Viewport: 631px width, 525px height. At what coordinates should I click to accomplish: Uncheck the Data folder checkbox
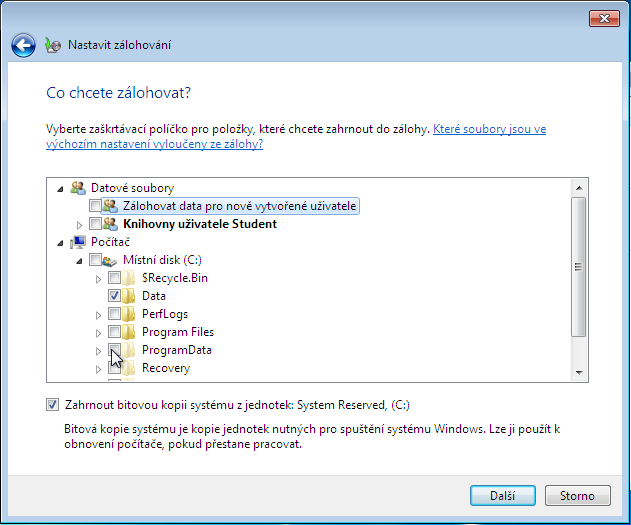tap(114, 296)
